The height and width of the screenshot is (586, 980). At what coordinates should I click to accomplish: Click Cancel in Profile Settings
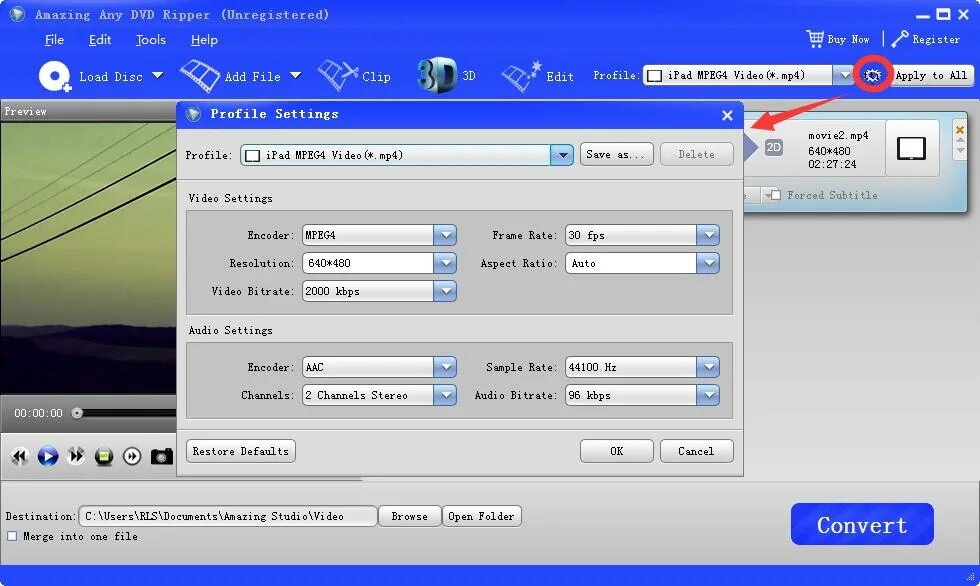[x=696, y=451]
